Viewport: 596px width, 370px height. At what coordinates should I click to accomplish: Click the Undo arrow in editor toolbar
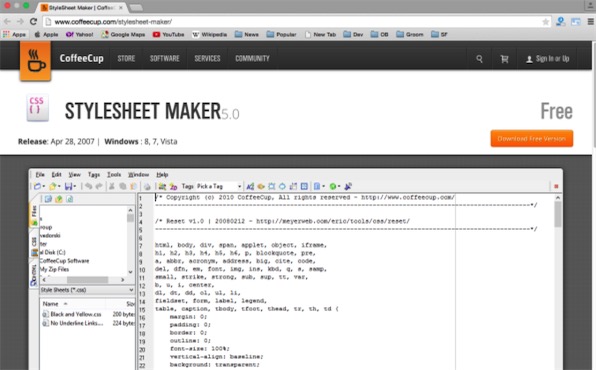88,186
